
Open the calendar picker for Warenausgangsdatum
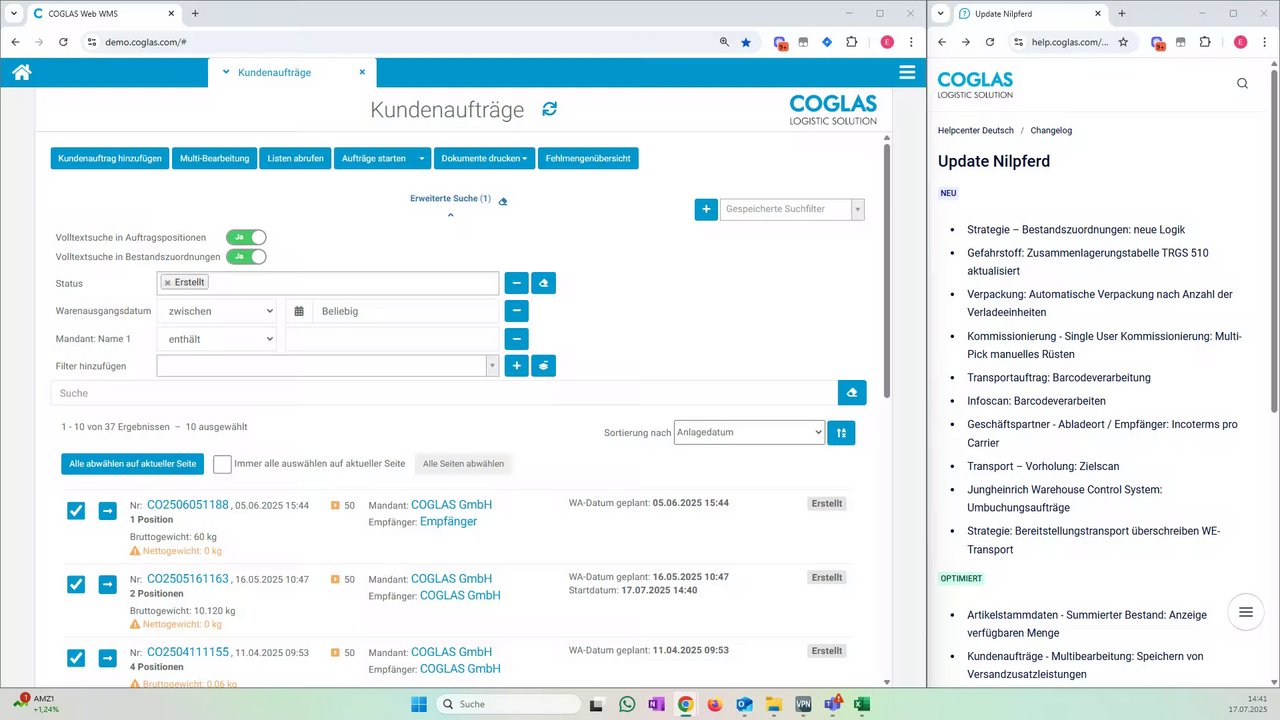coord(299,311)
